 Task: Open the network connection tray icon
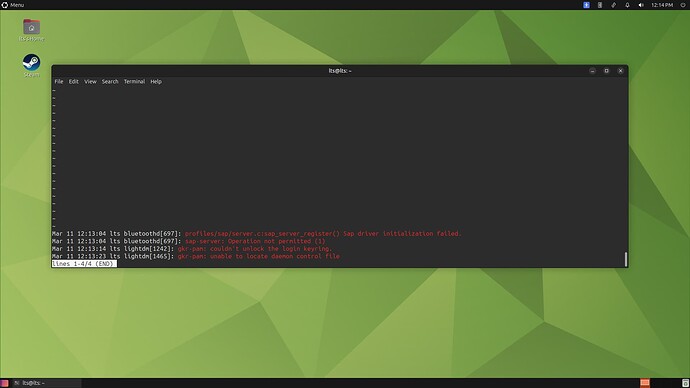click(x=613, y=5)
